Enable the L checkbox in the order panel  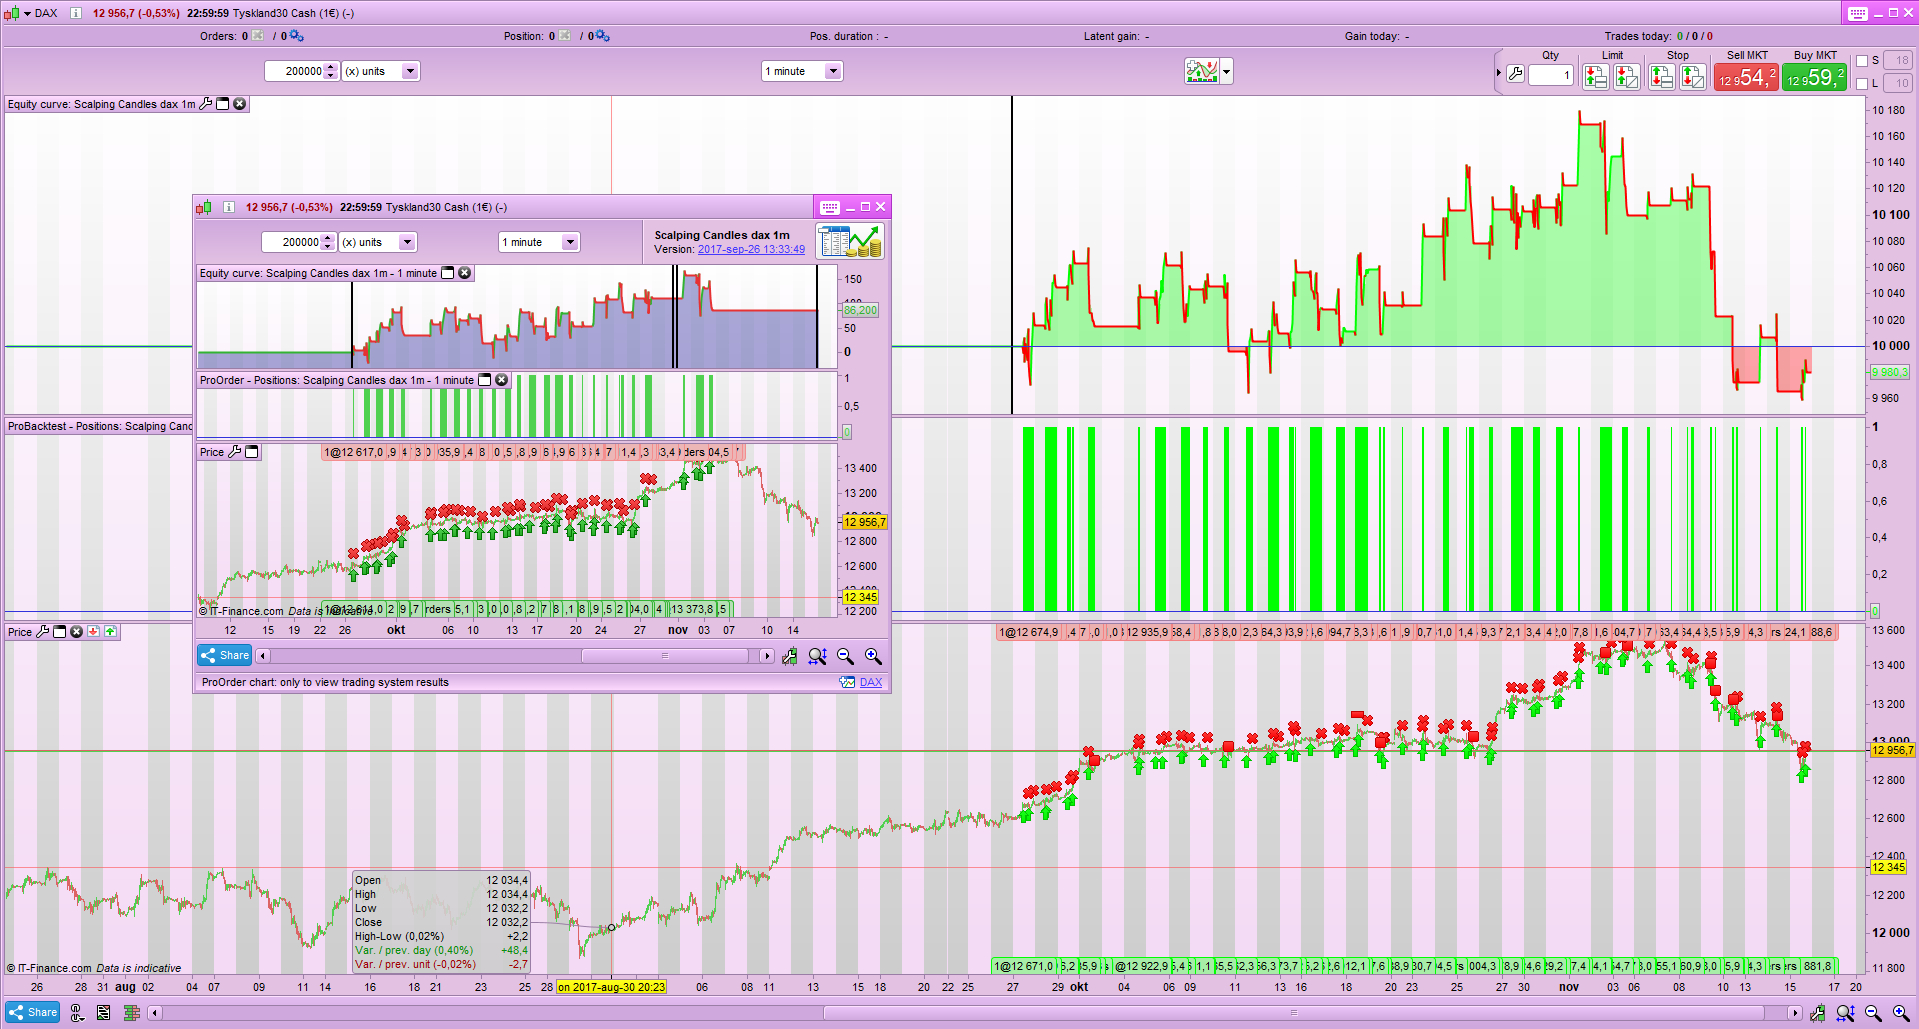click(x=1862, y=84)
